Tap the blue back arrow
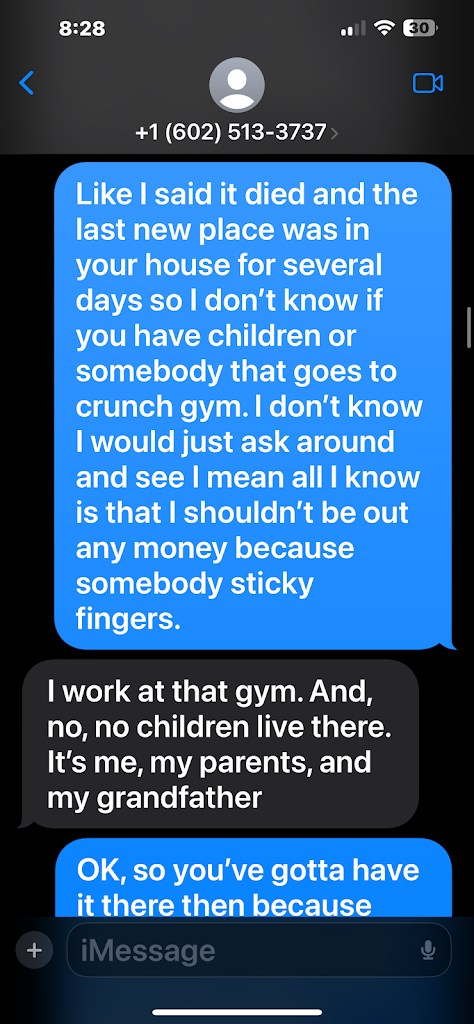The image size is (474, 1024). [x=26, y=83]
